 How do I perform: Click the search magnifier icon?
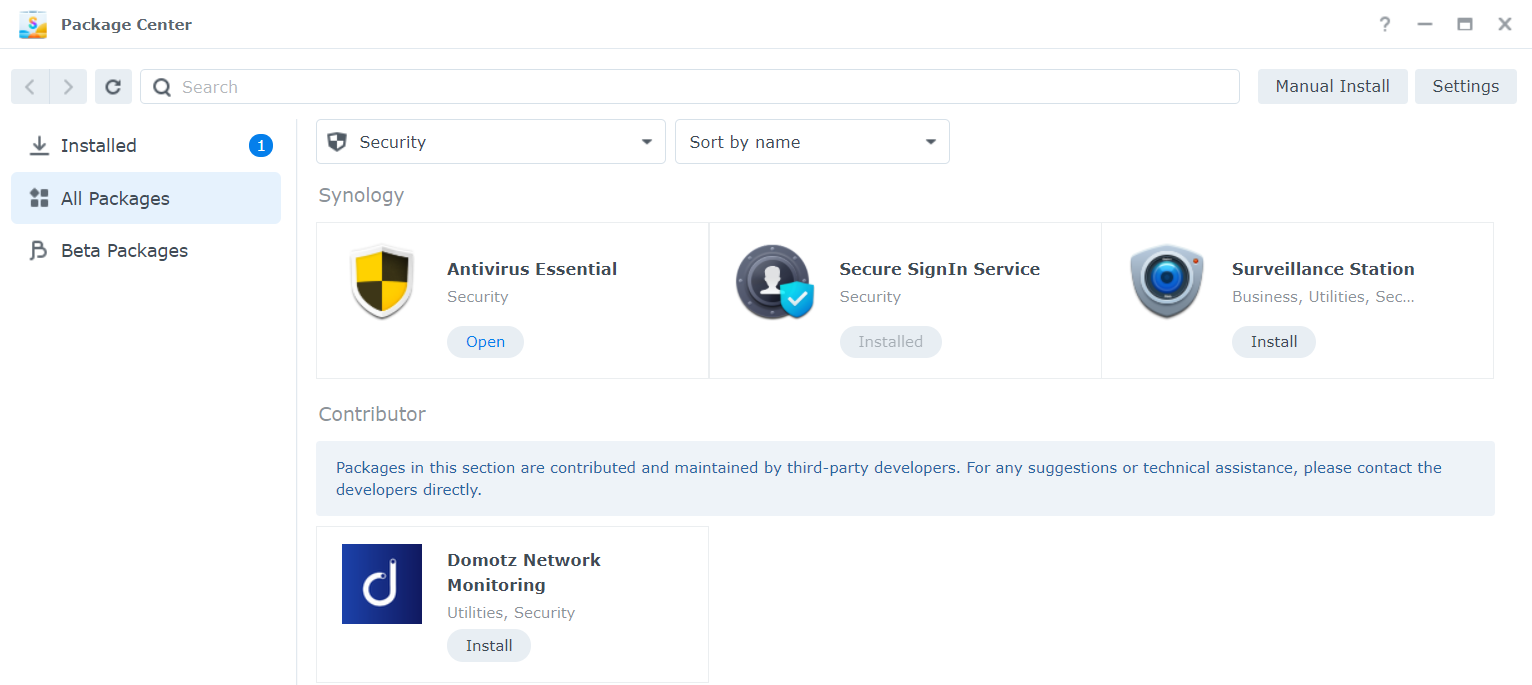click(162, 87)
